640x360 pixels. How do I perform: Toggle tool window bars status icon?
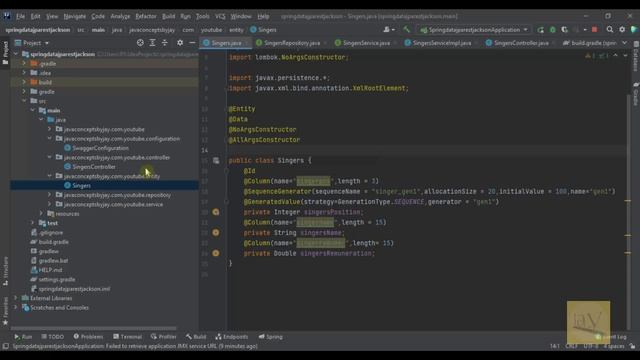(5, 346)
